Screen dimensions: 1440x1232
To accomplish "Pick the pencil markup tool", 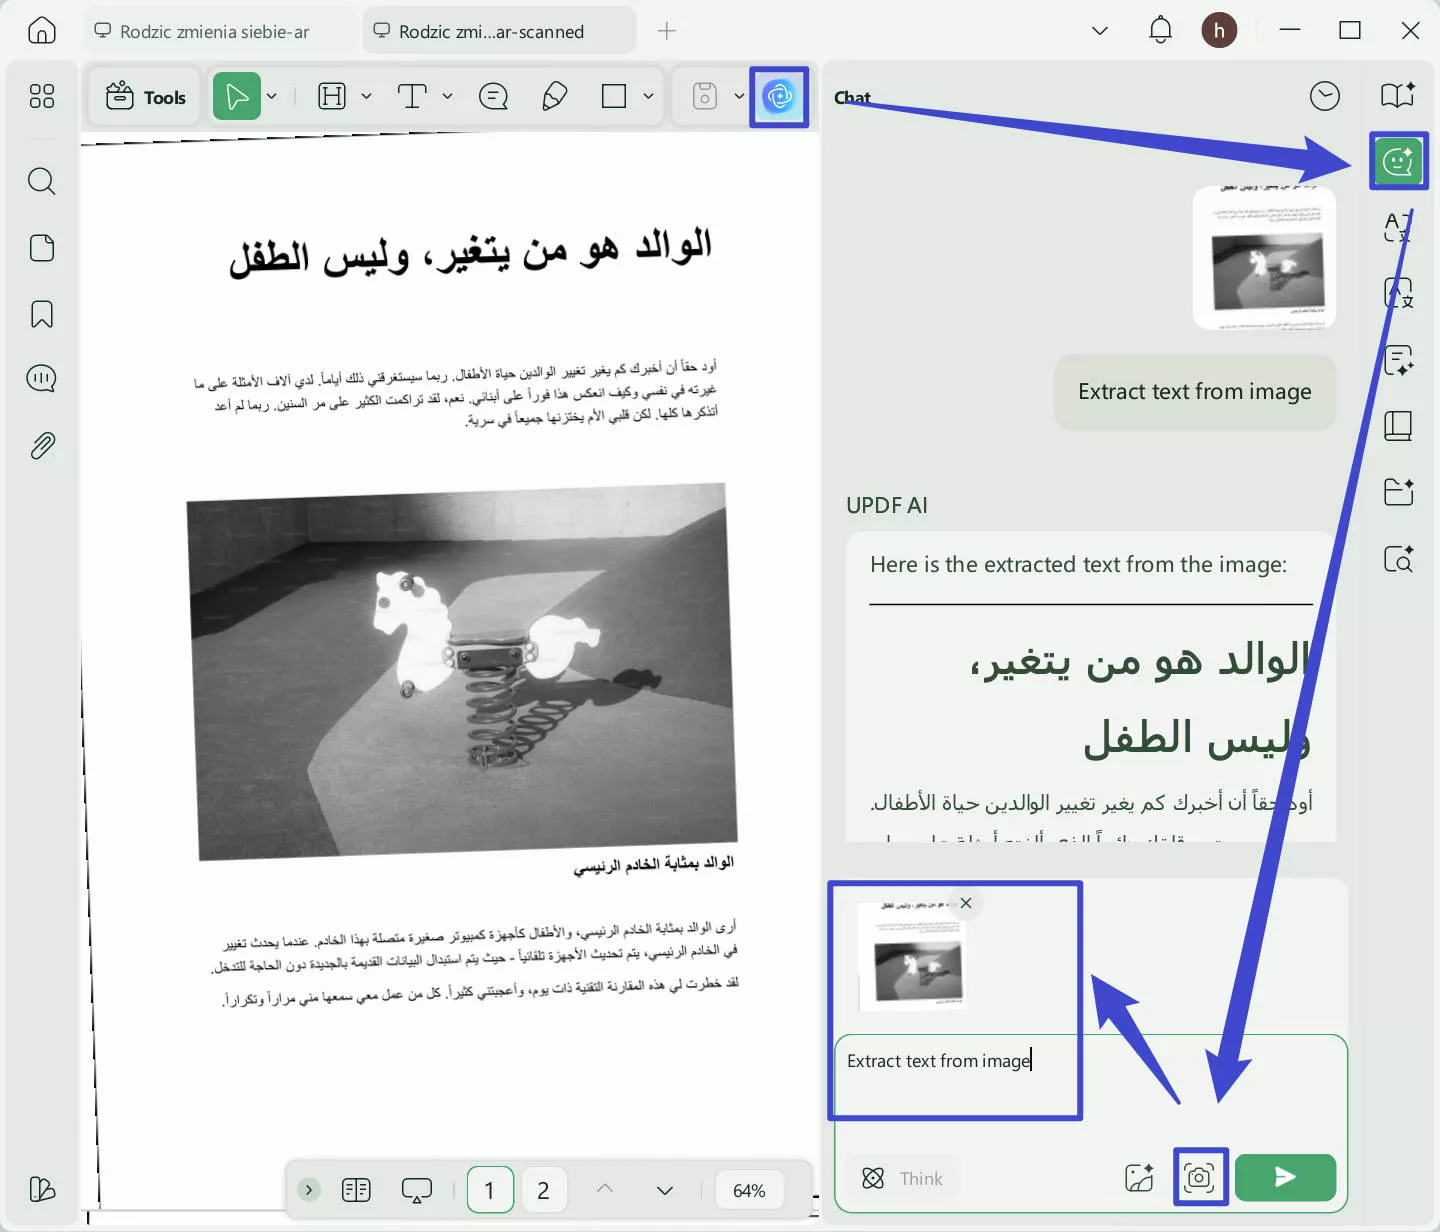I will point(555,96).
